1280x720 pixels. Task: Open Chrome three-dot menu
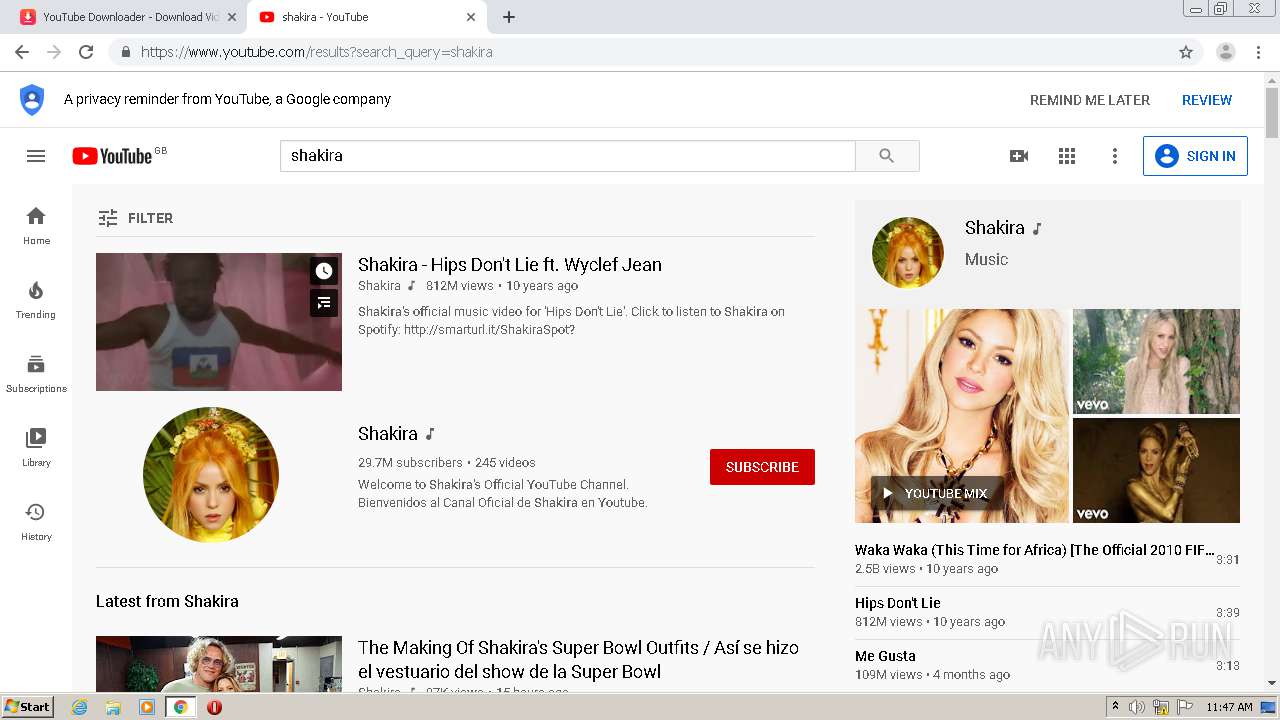pyautogui.click(x=1258, y=52)
